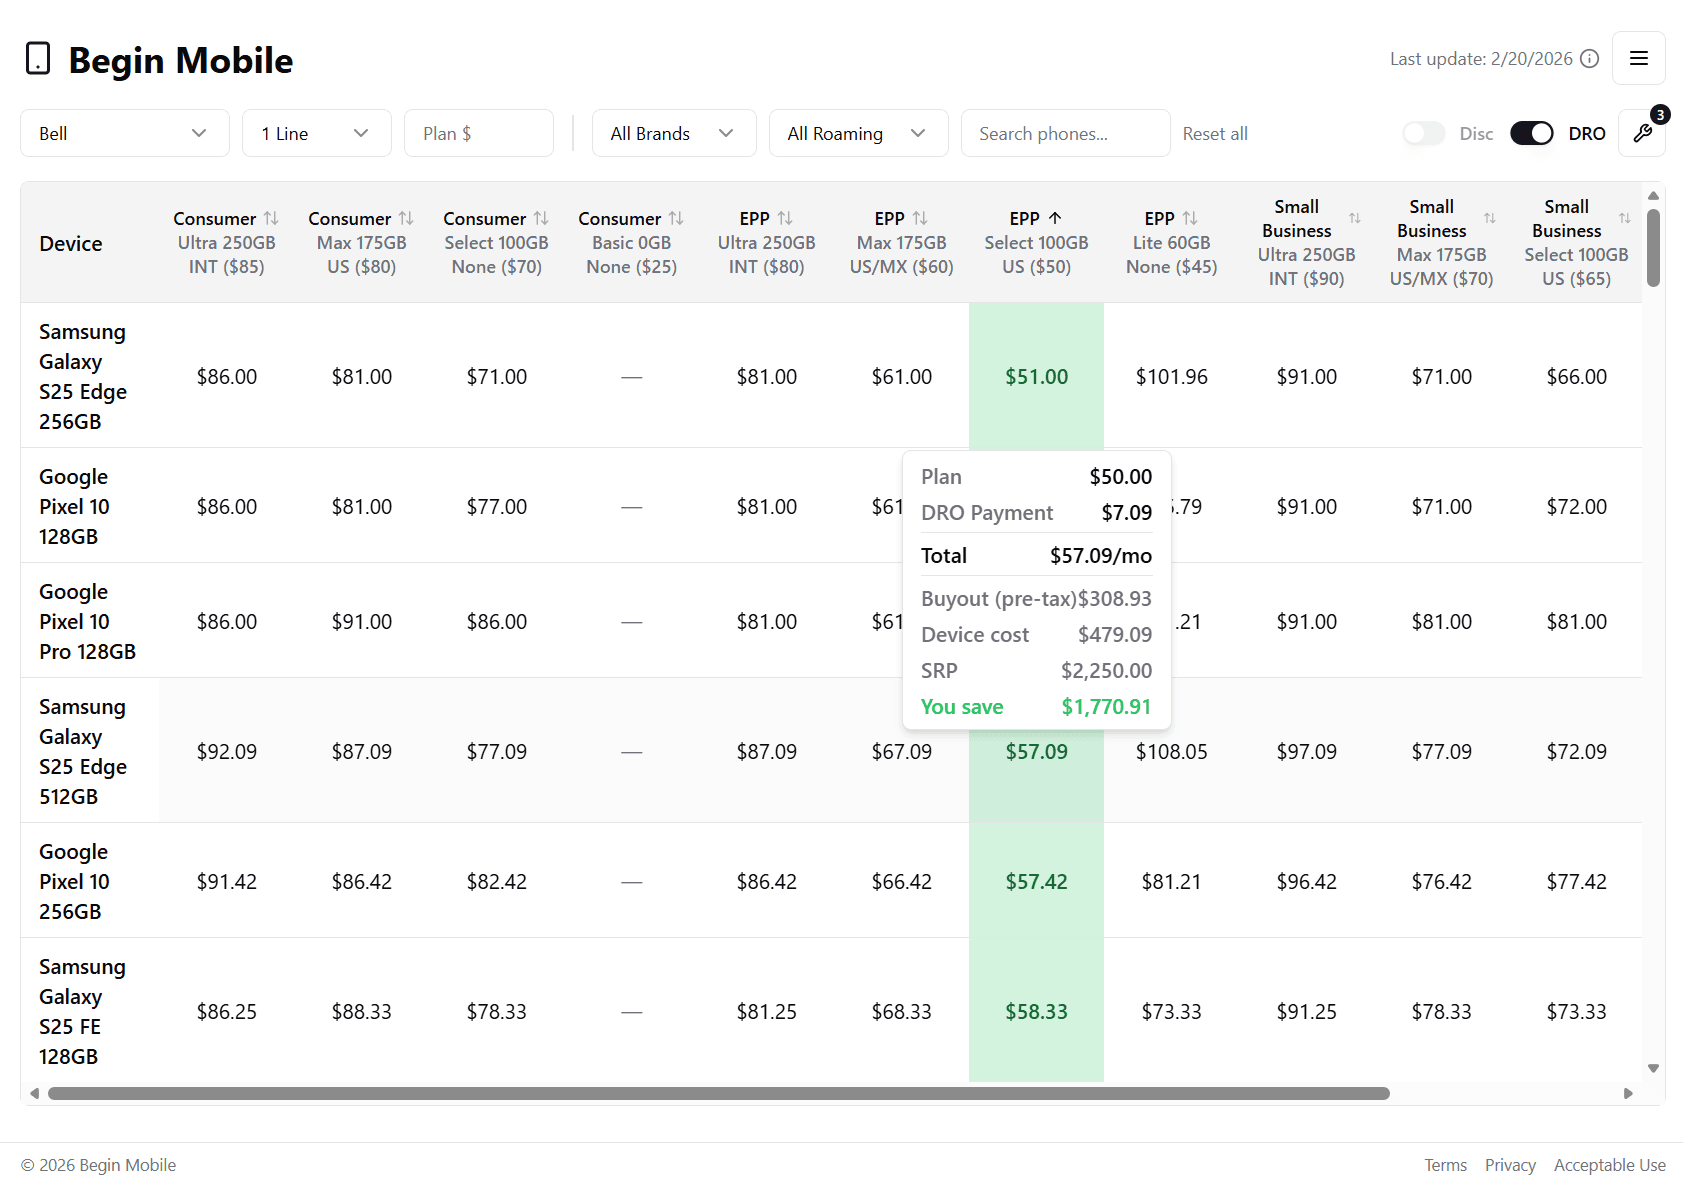This screenshot has height=1181, width=1683.
Task: Open the Privacy page
Action: (1510, 1164)
